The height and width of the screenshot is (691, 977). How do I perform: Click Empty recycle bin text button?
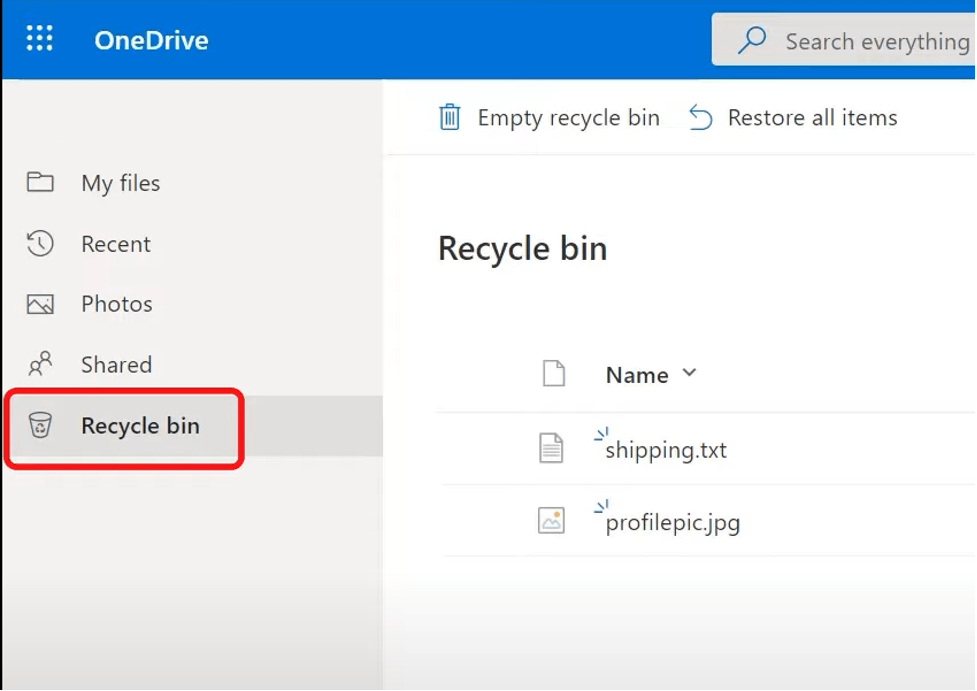pos(568,118)
